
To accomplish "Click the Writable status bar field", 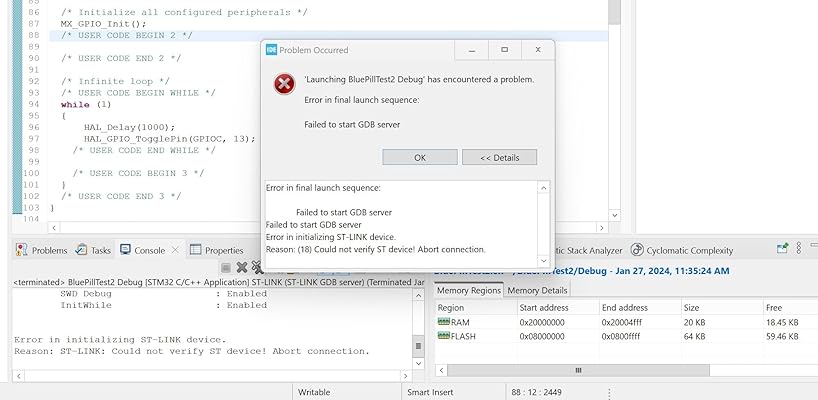I will [x=314, y=392].
